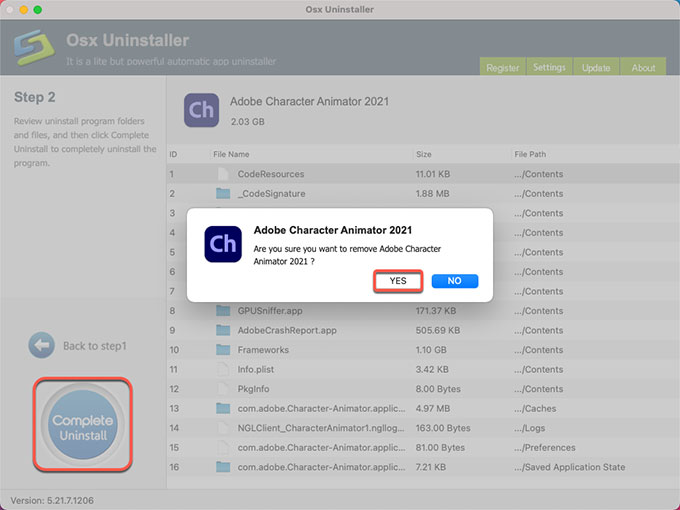The height and width of the screenshot is (510, 680).
Task: Click the Osx Uninstaller logo icon
Action: (34, 47)
